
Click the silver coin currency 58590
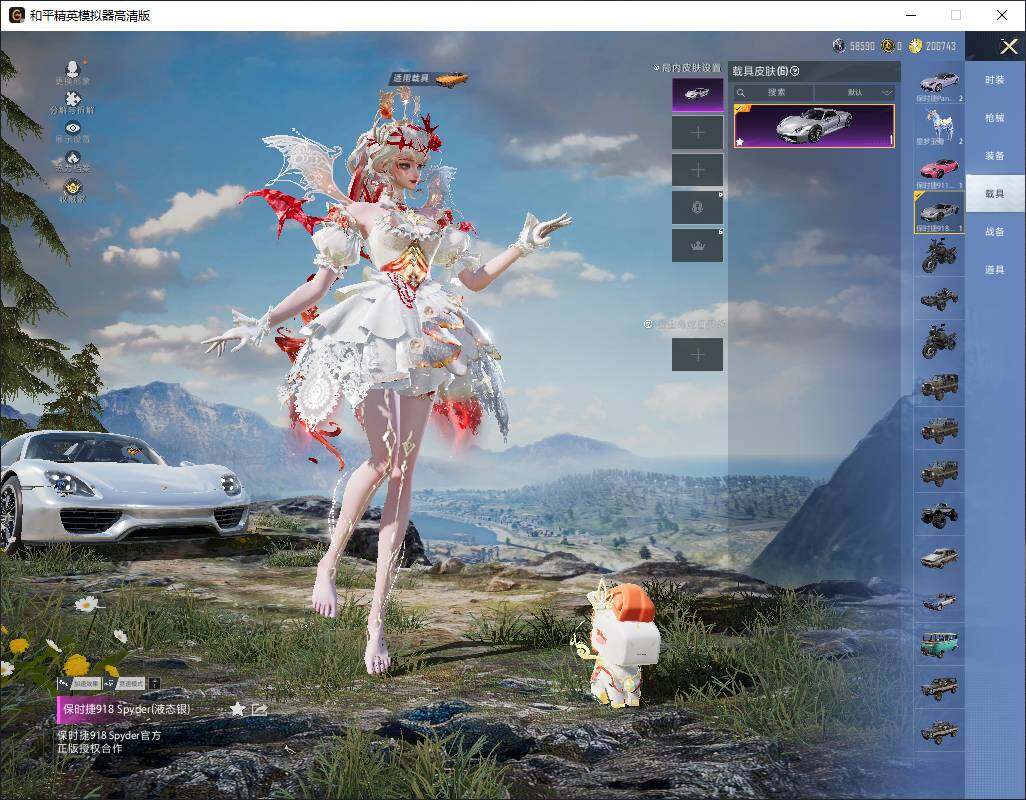coord(853,46)
